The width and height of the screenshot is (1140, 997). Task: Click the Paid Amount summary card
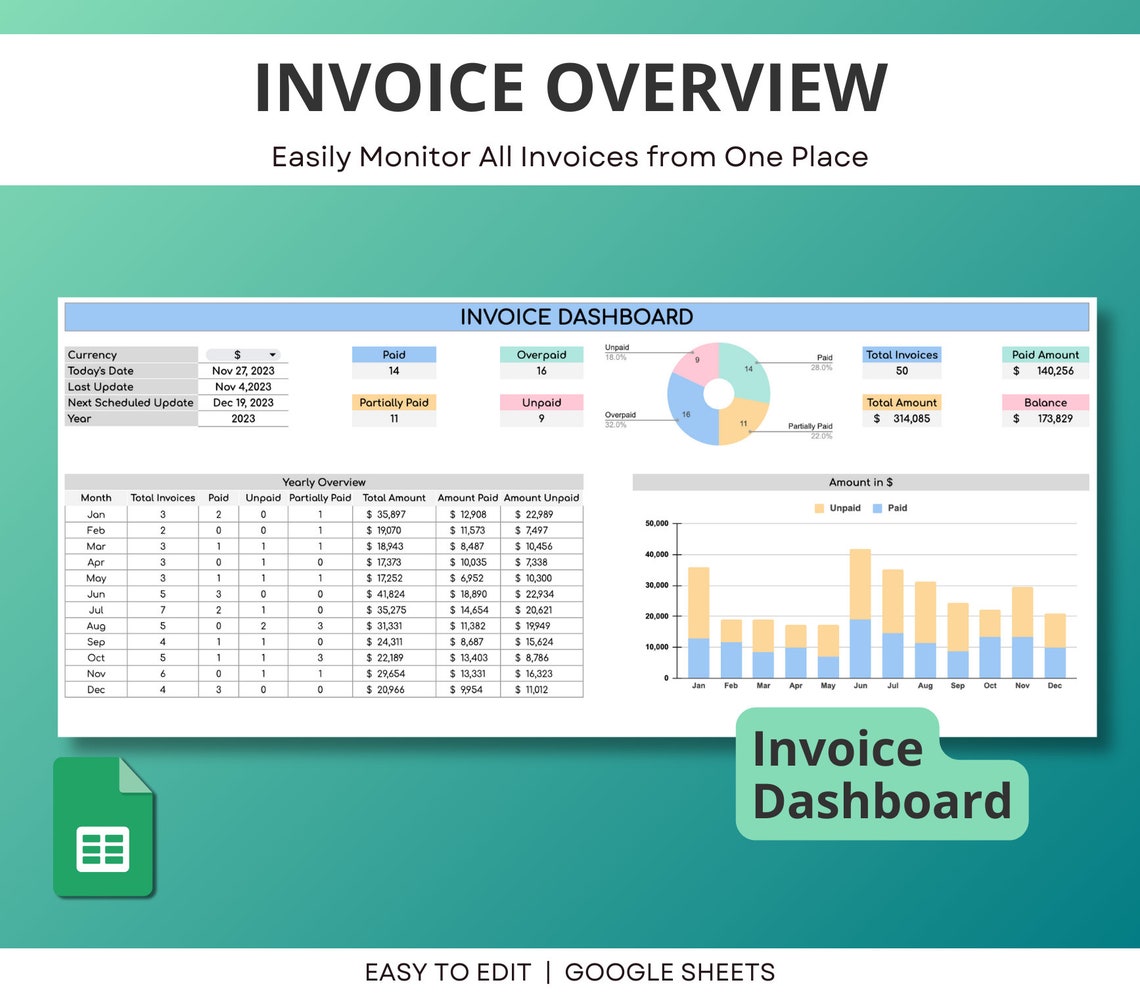tap(1045, 362)
